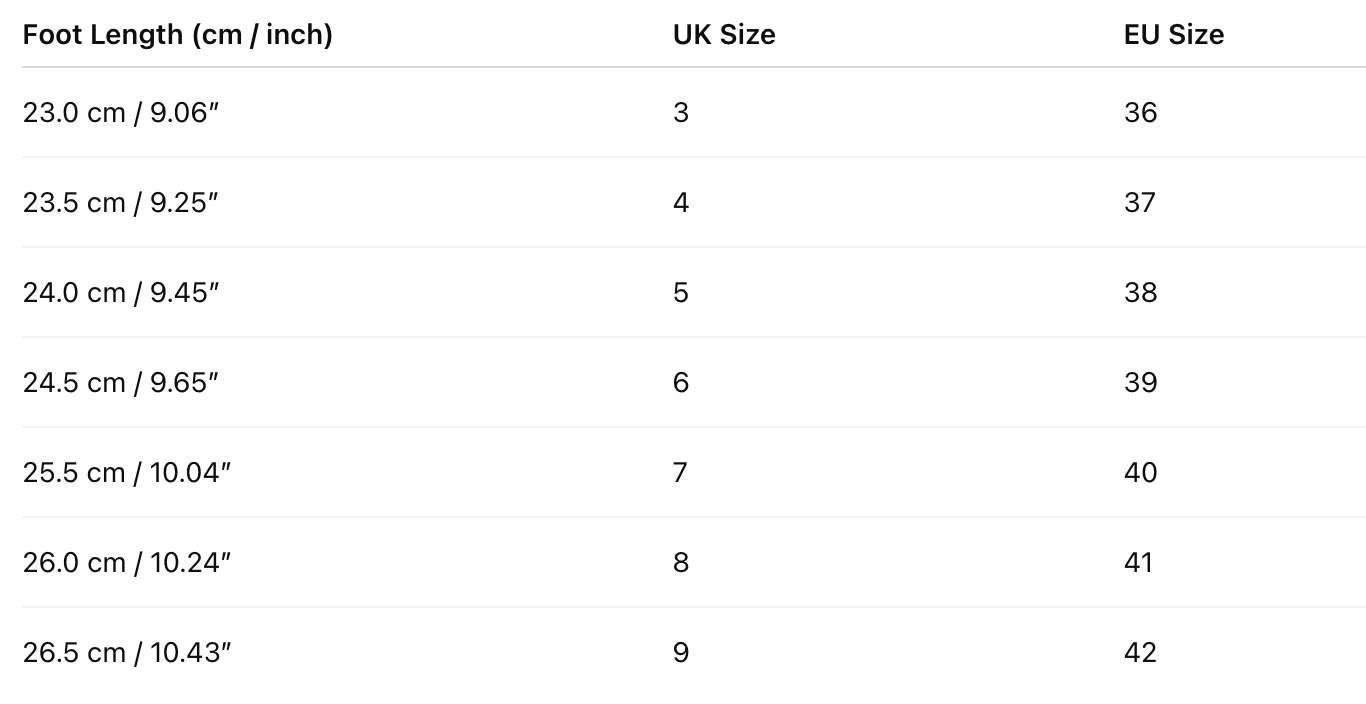Click EU size 40 value
The width and height of the screenshot is (1366, 704).
(x=1140, y=472)
